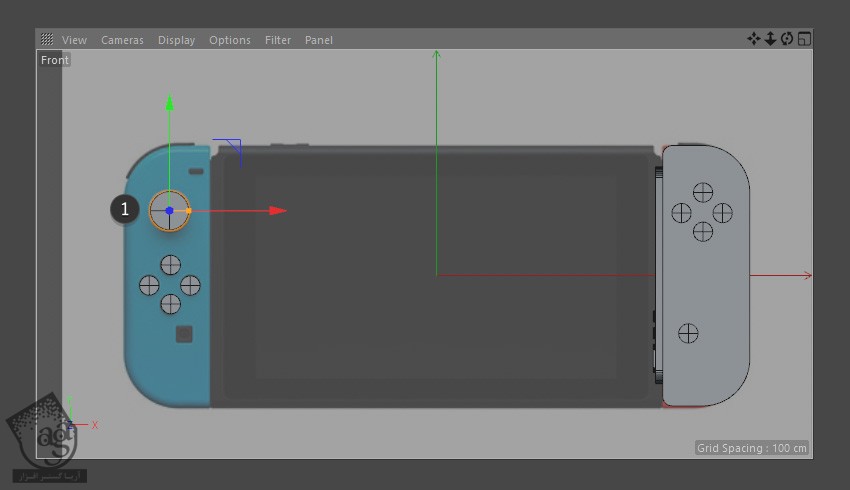Select the left face button circle on right Joy-Con
The width and height of the screenshot is (850, 490).
tap(681, 213)
